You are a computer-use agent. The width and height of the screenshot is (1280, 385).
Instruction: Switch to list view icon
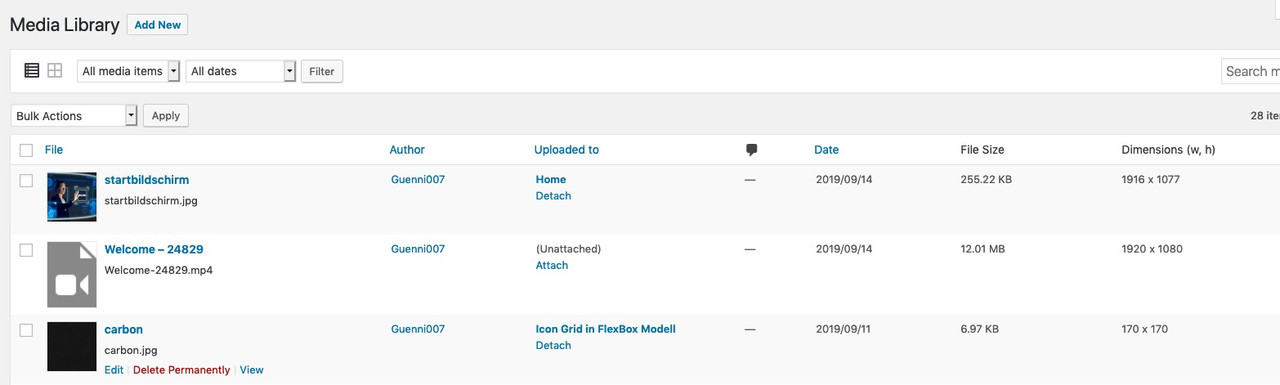pyautogui.click(x=32, y=71)
